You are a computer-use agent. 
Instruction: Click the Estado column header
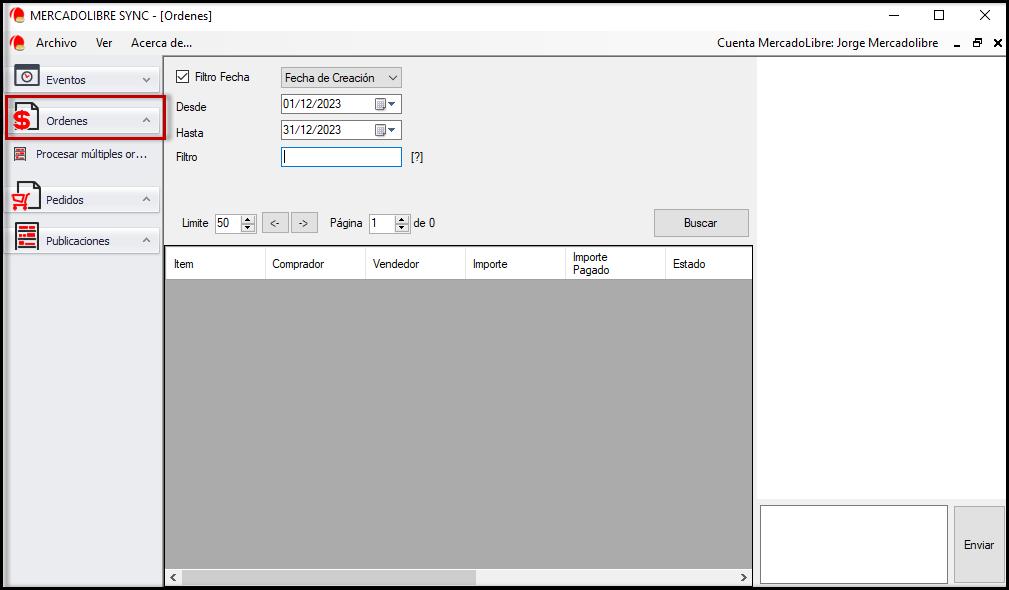[x=708, y=264]
